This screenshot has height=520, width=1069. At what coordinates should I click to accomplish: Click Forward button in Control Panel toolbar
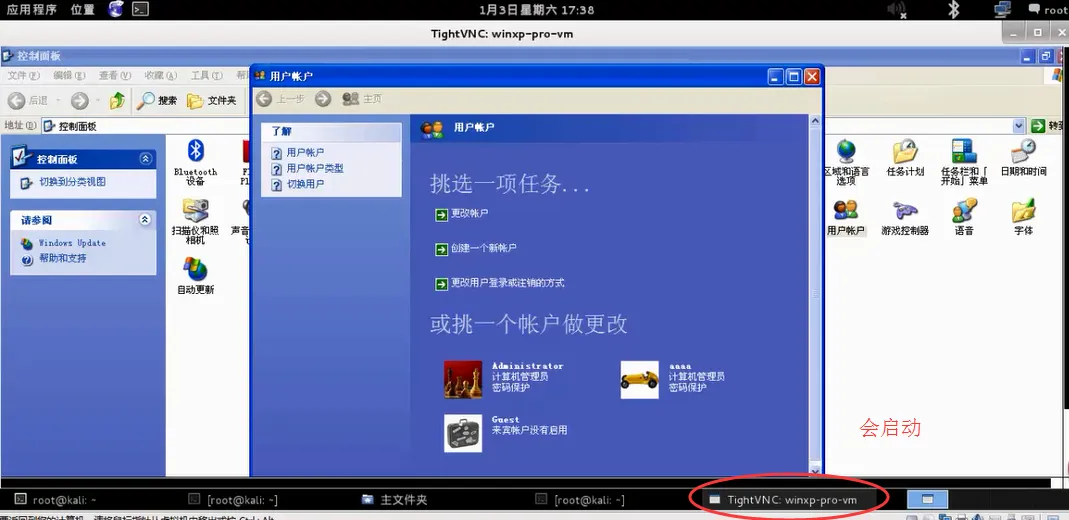tap(80, 101)
